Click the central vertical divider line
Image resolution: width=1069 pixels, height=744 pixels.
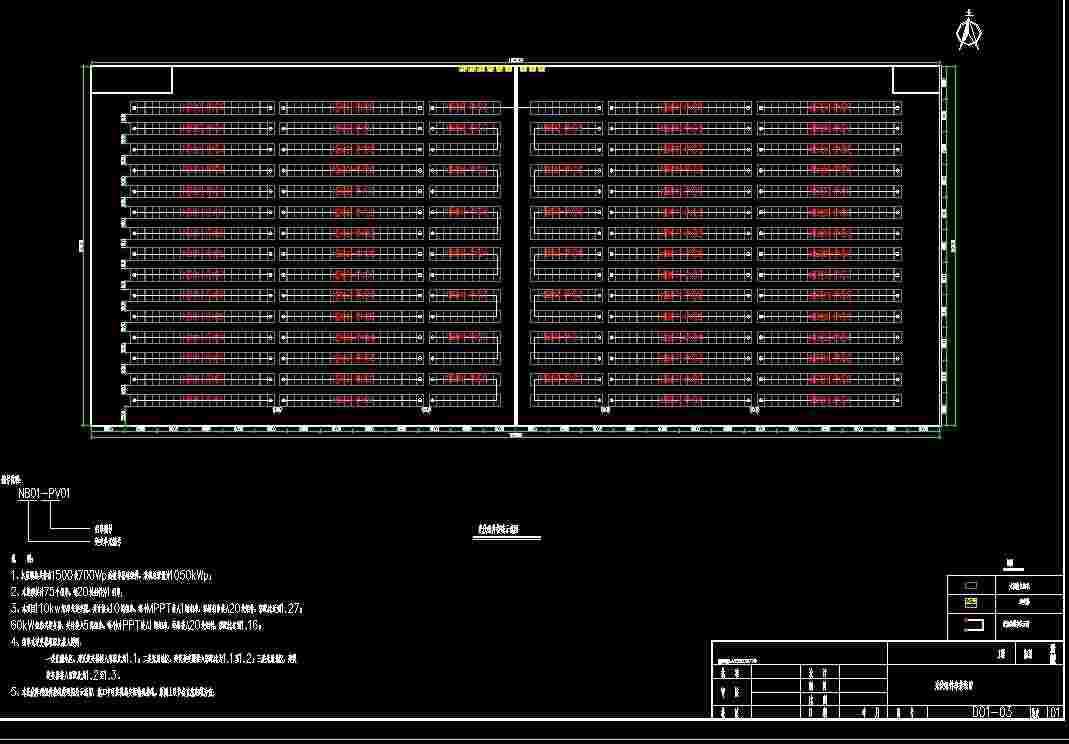point(515,260)
